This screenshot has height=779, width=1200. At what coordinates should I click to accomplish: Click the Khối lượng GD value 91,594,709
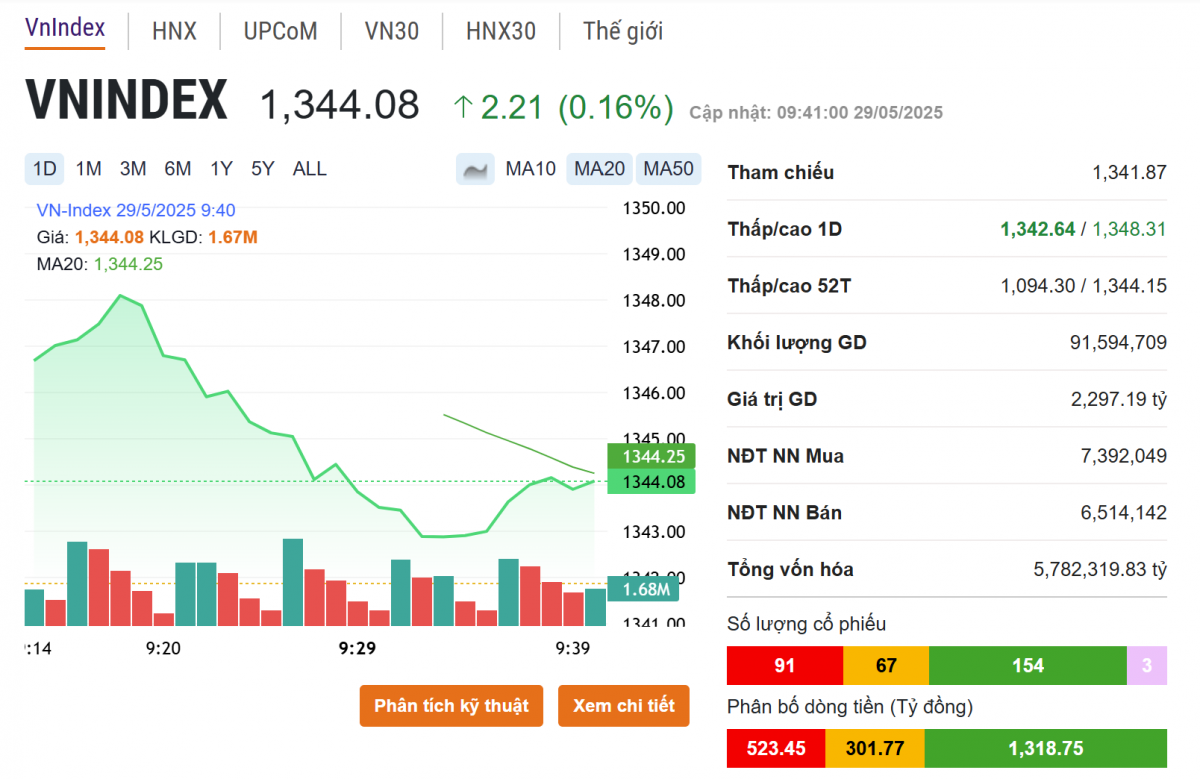click(x=1118, y=343)
